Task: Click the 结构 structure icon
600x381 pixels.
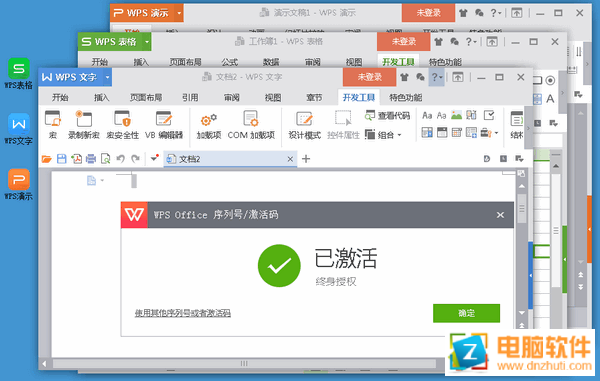Action: [x=517, y=124]
